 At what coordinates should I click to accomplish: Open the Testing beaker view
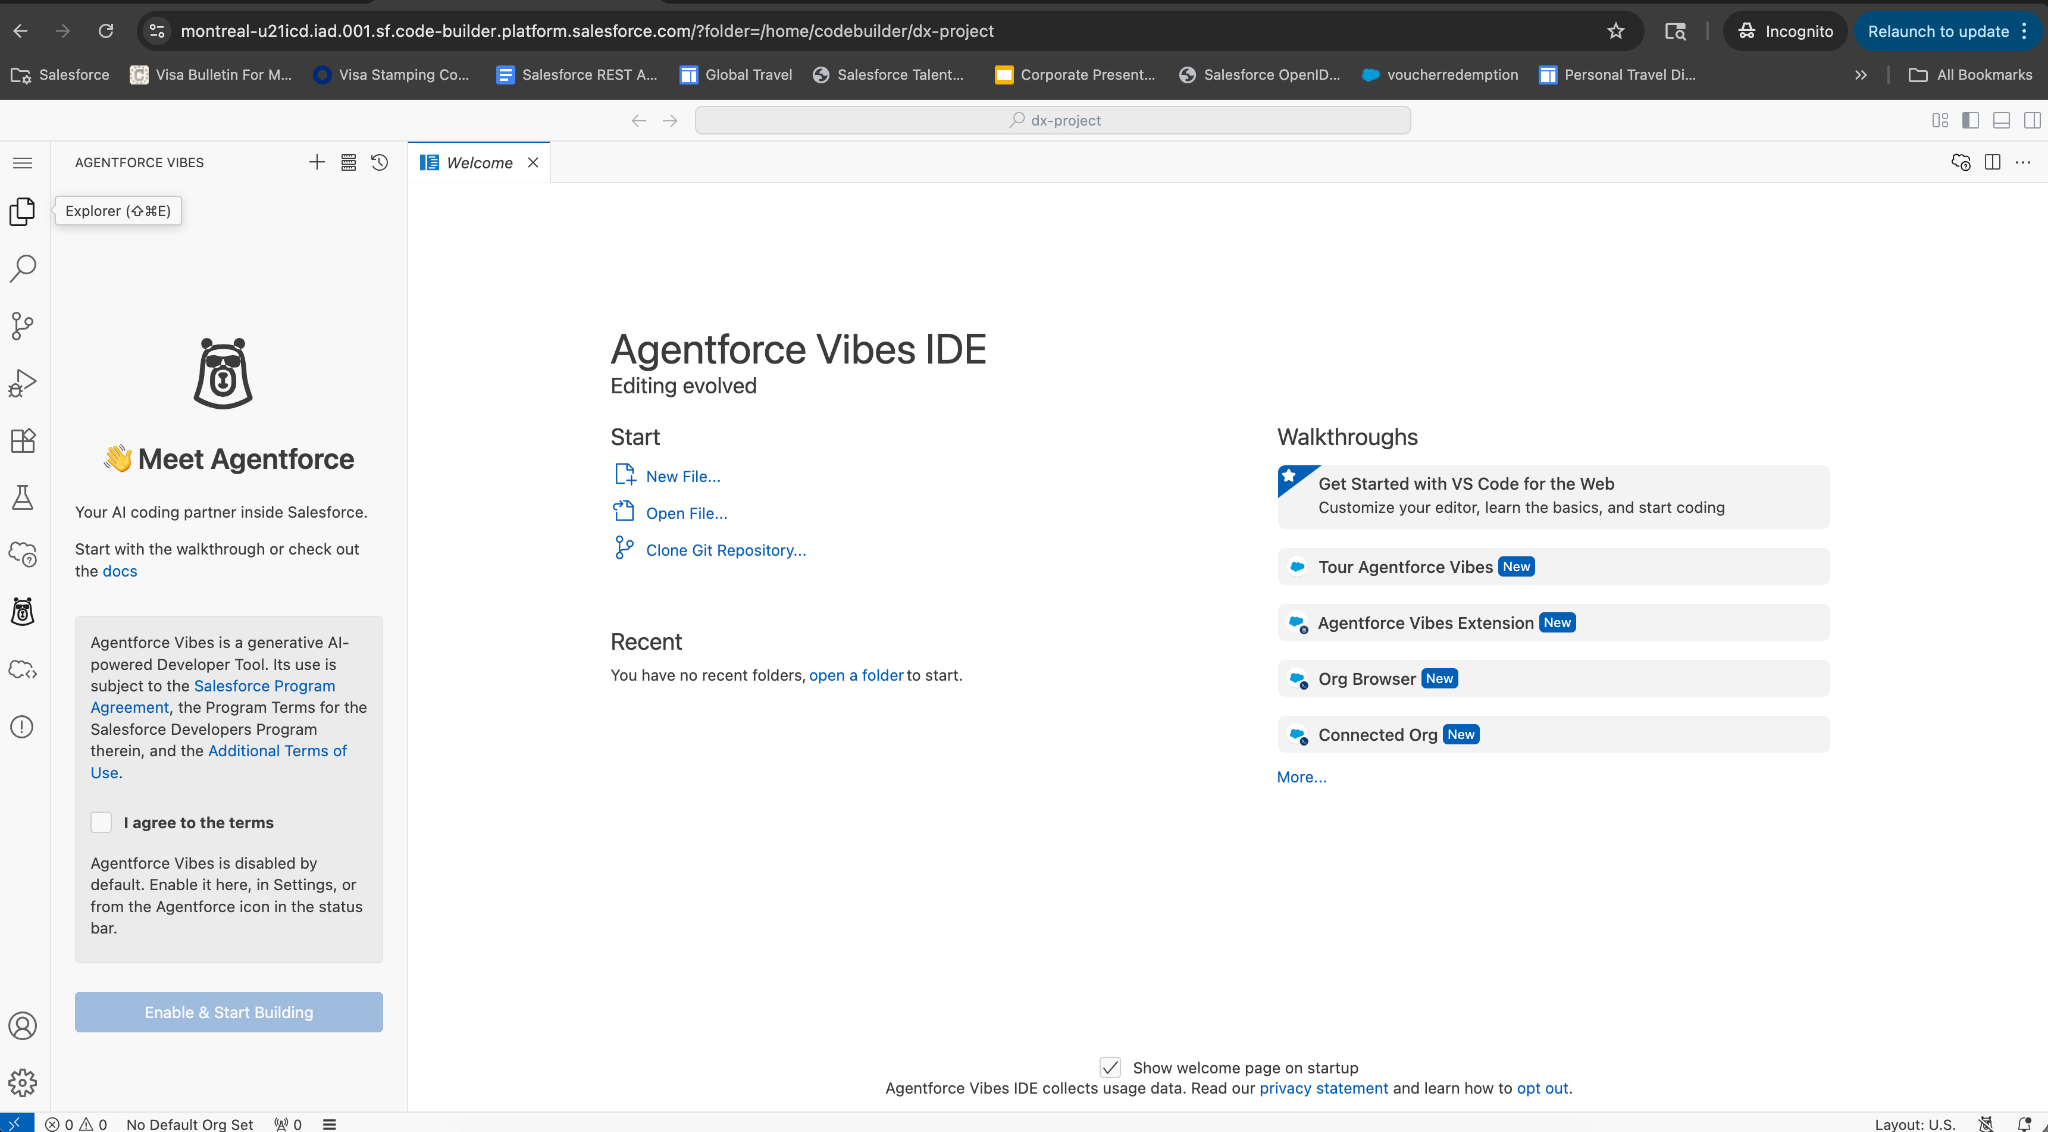(22, 497)
